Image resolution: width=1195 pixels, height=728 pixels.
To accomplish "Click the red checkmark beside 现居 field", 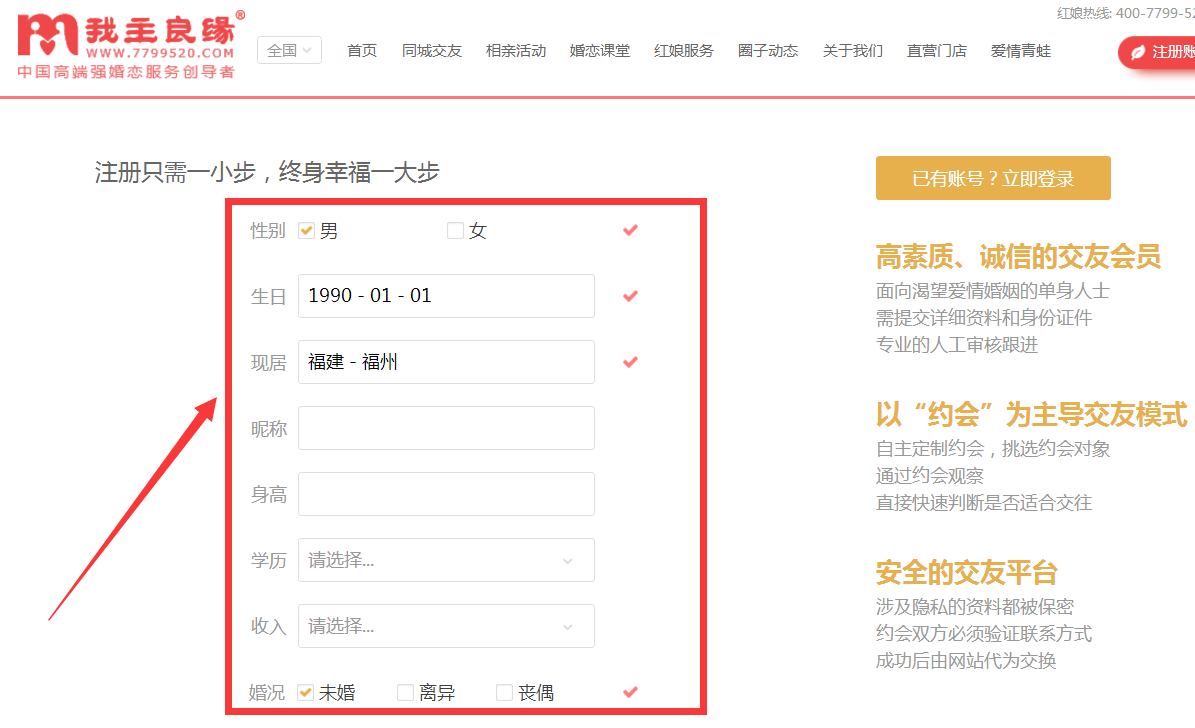I will [x=630, y=362].
